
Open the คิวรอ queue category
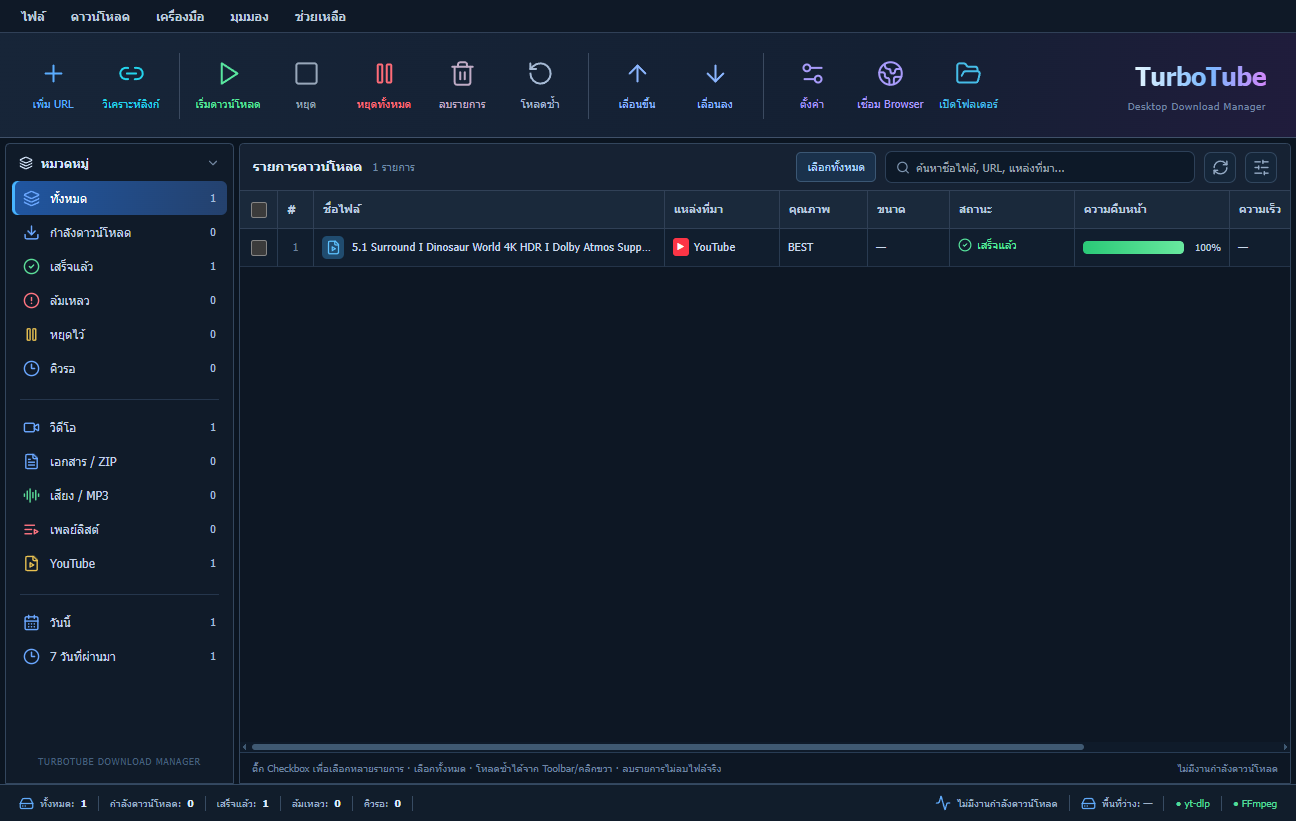pos(120,369)
